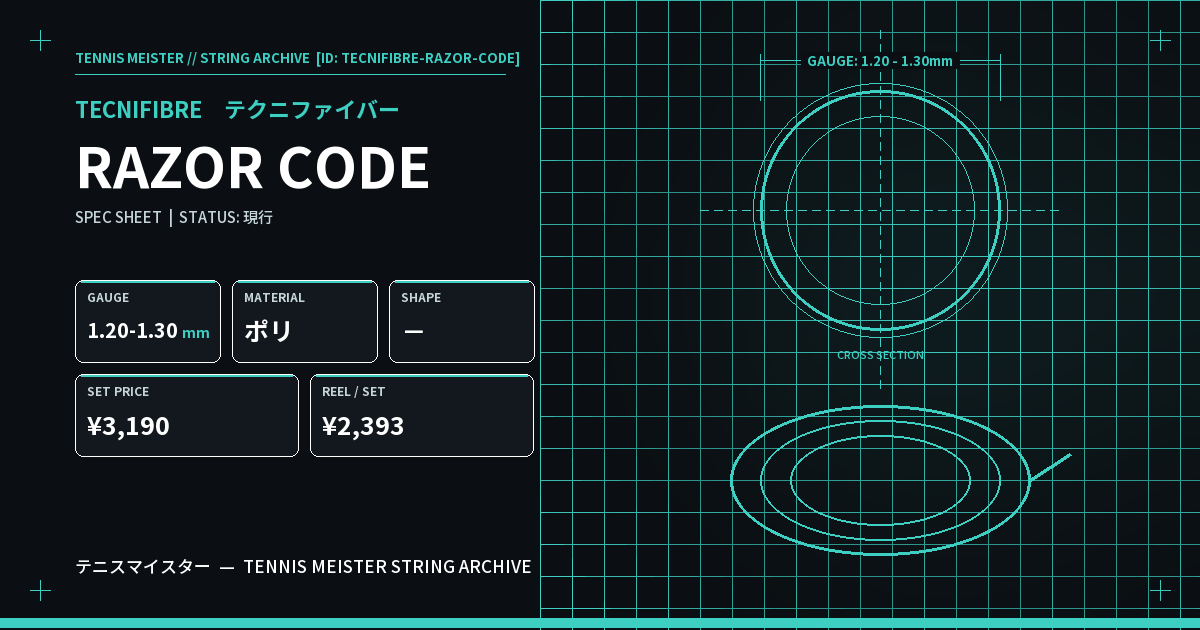This screenshot has width=1200, height=630.
Task: Click the brand name 'TECNIFIBRE'
Action: [x=139, y=110]
